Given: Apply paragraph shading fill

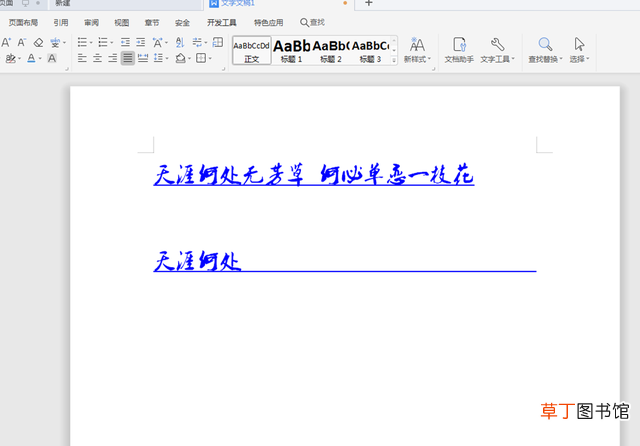Looking at the screenshot, I should [x=180, y=58].
